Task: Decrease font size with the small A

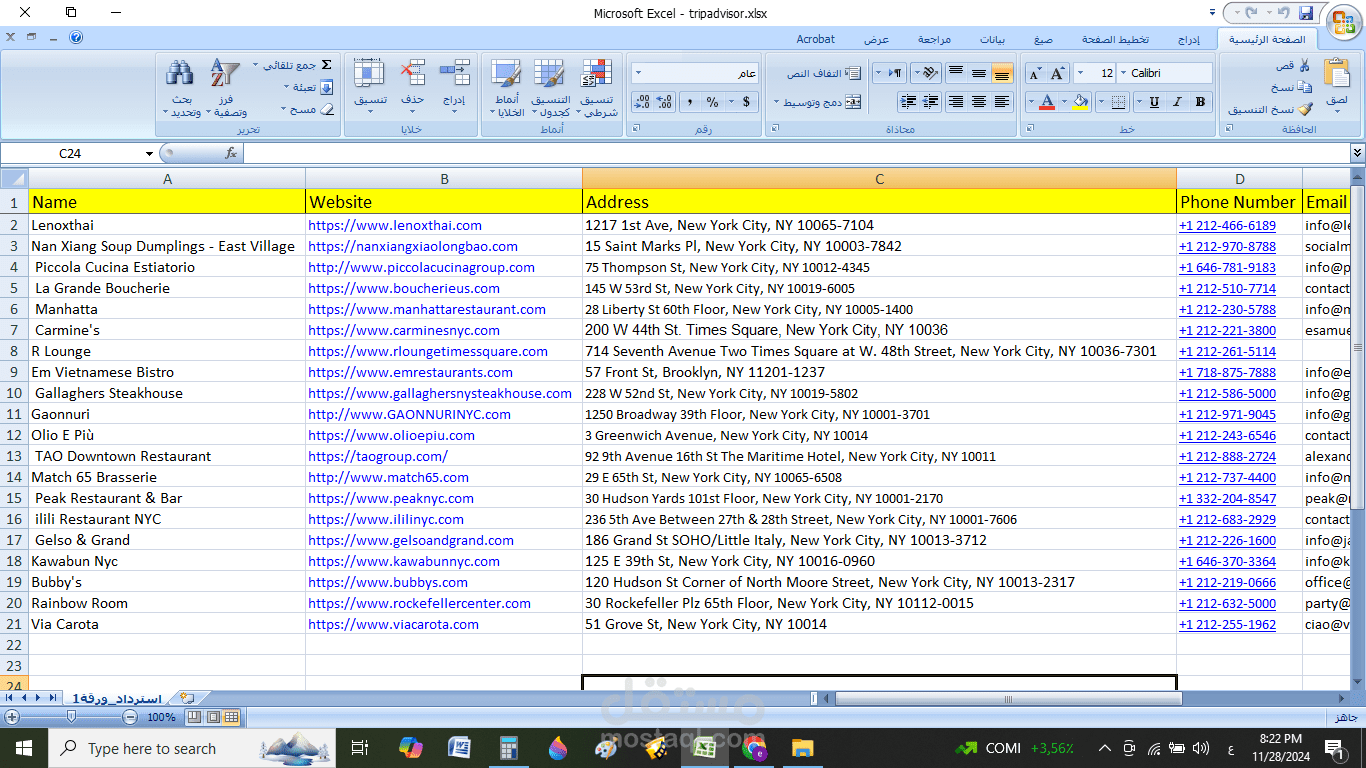Action: point(1034,73)
